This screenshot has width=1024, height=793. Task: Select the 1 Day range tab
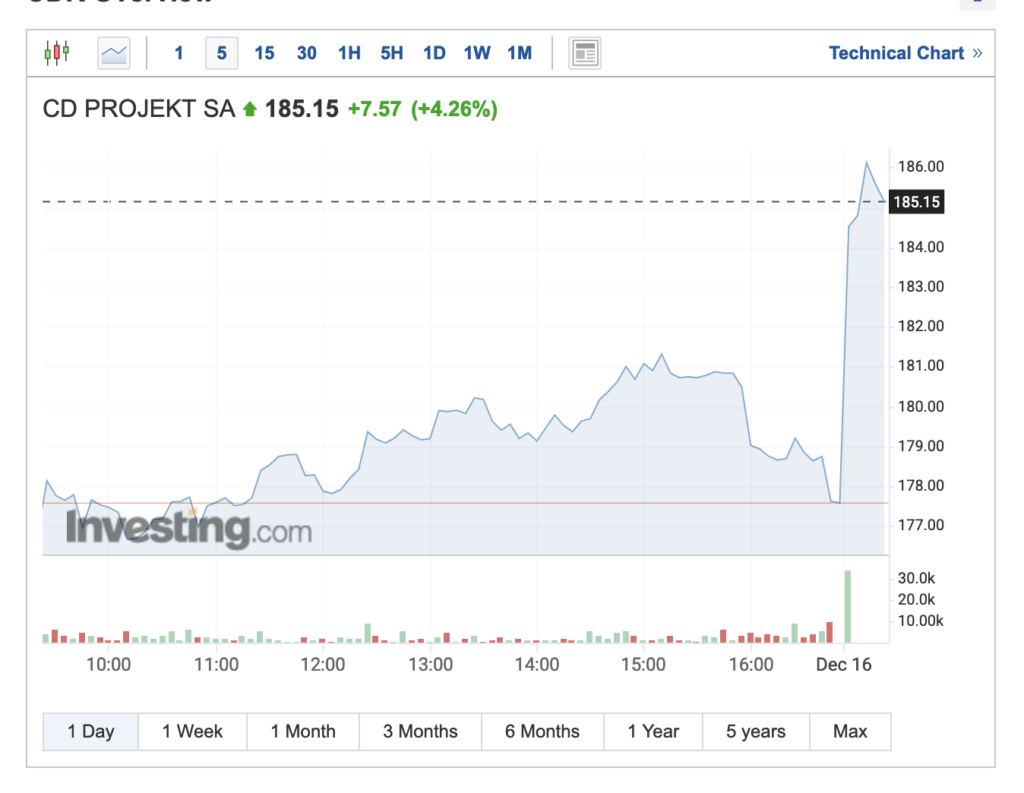click(91, 732)
